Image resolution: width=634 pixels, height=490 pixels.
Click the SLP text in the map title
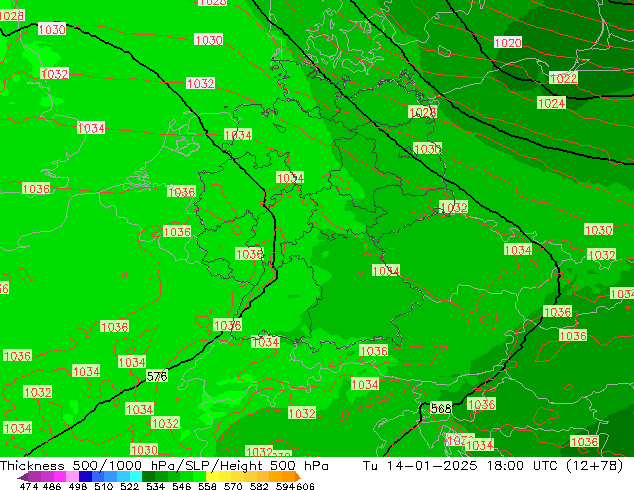coord(195,466)
